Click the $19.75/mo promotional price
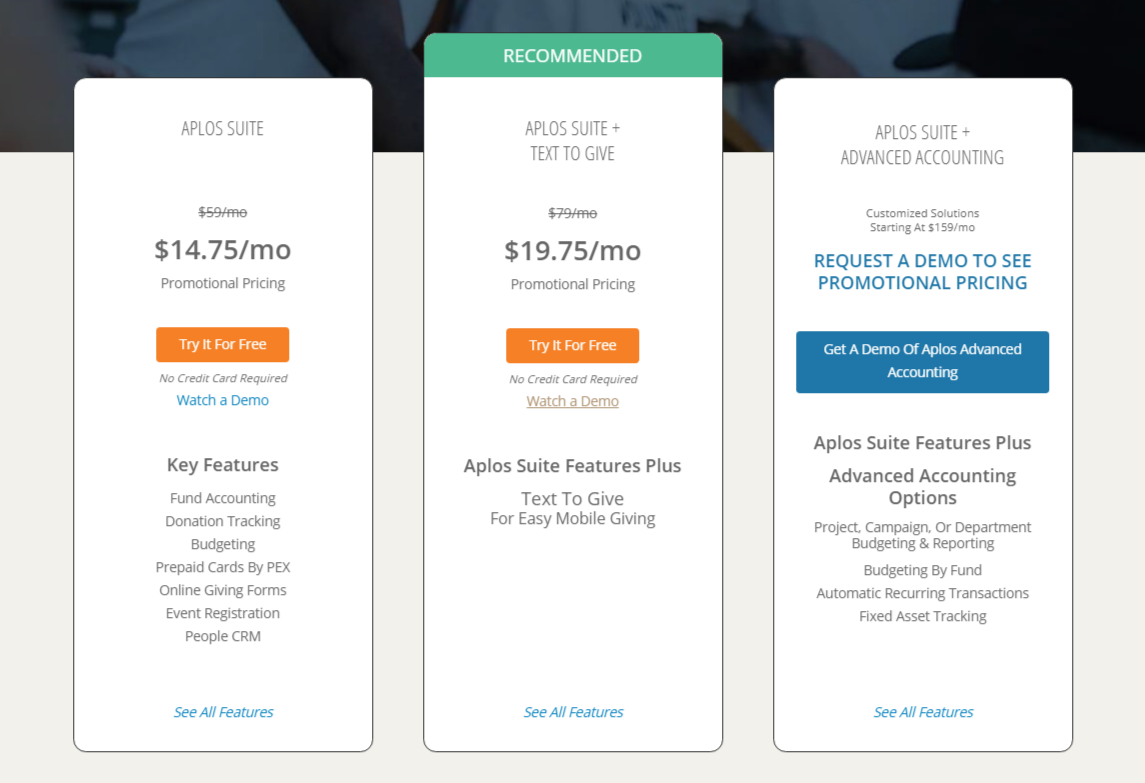 tap(572, 251)
